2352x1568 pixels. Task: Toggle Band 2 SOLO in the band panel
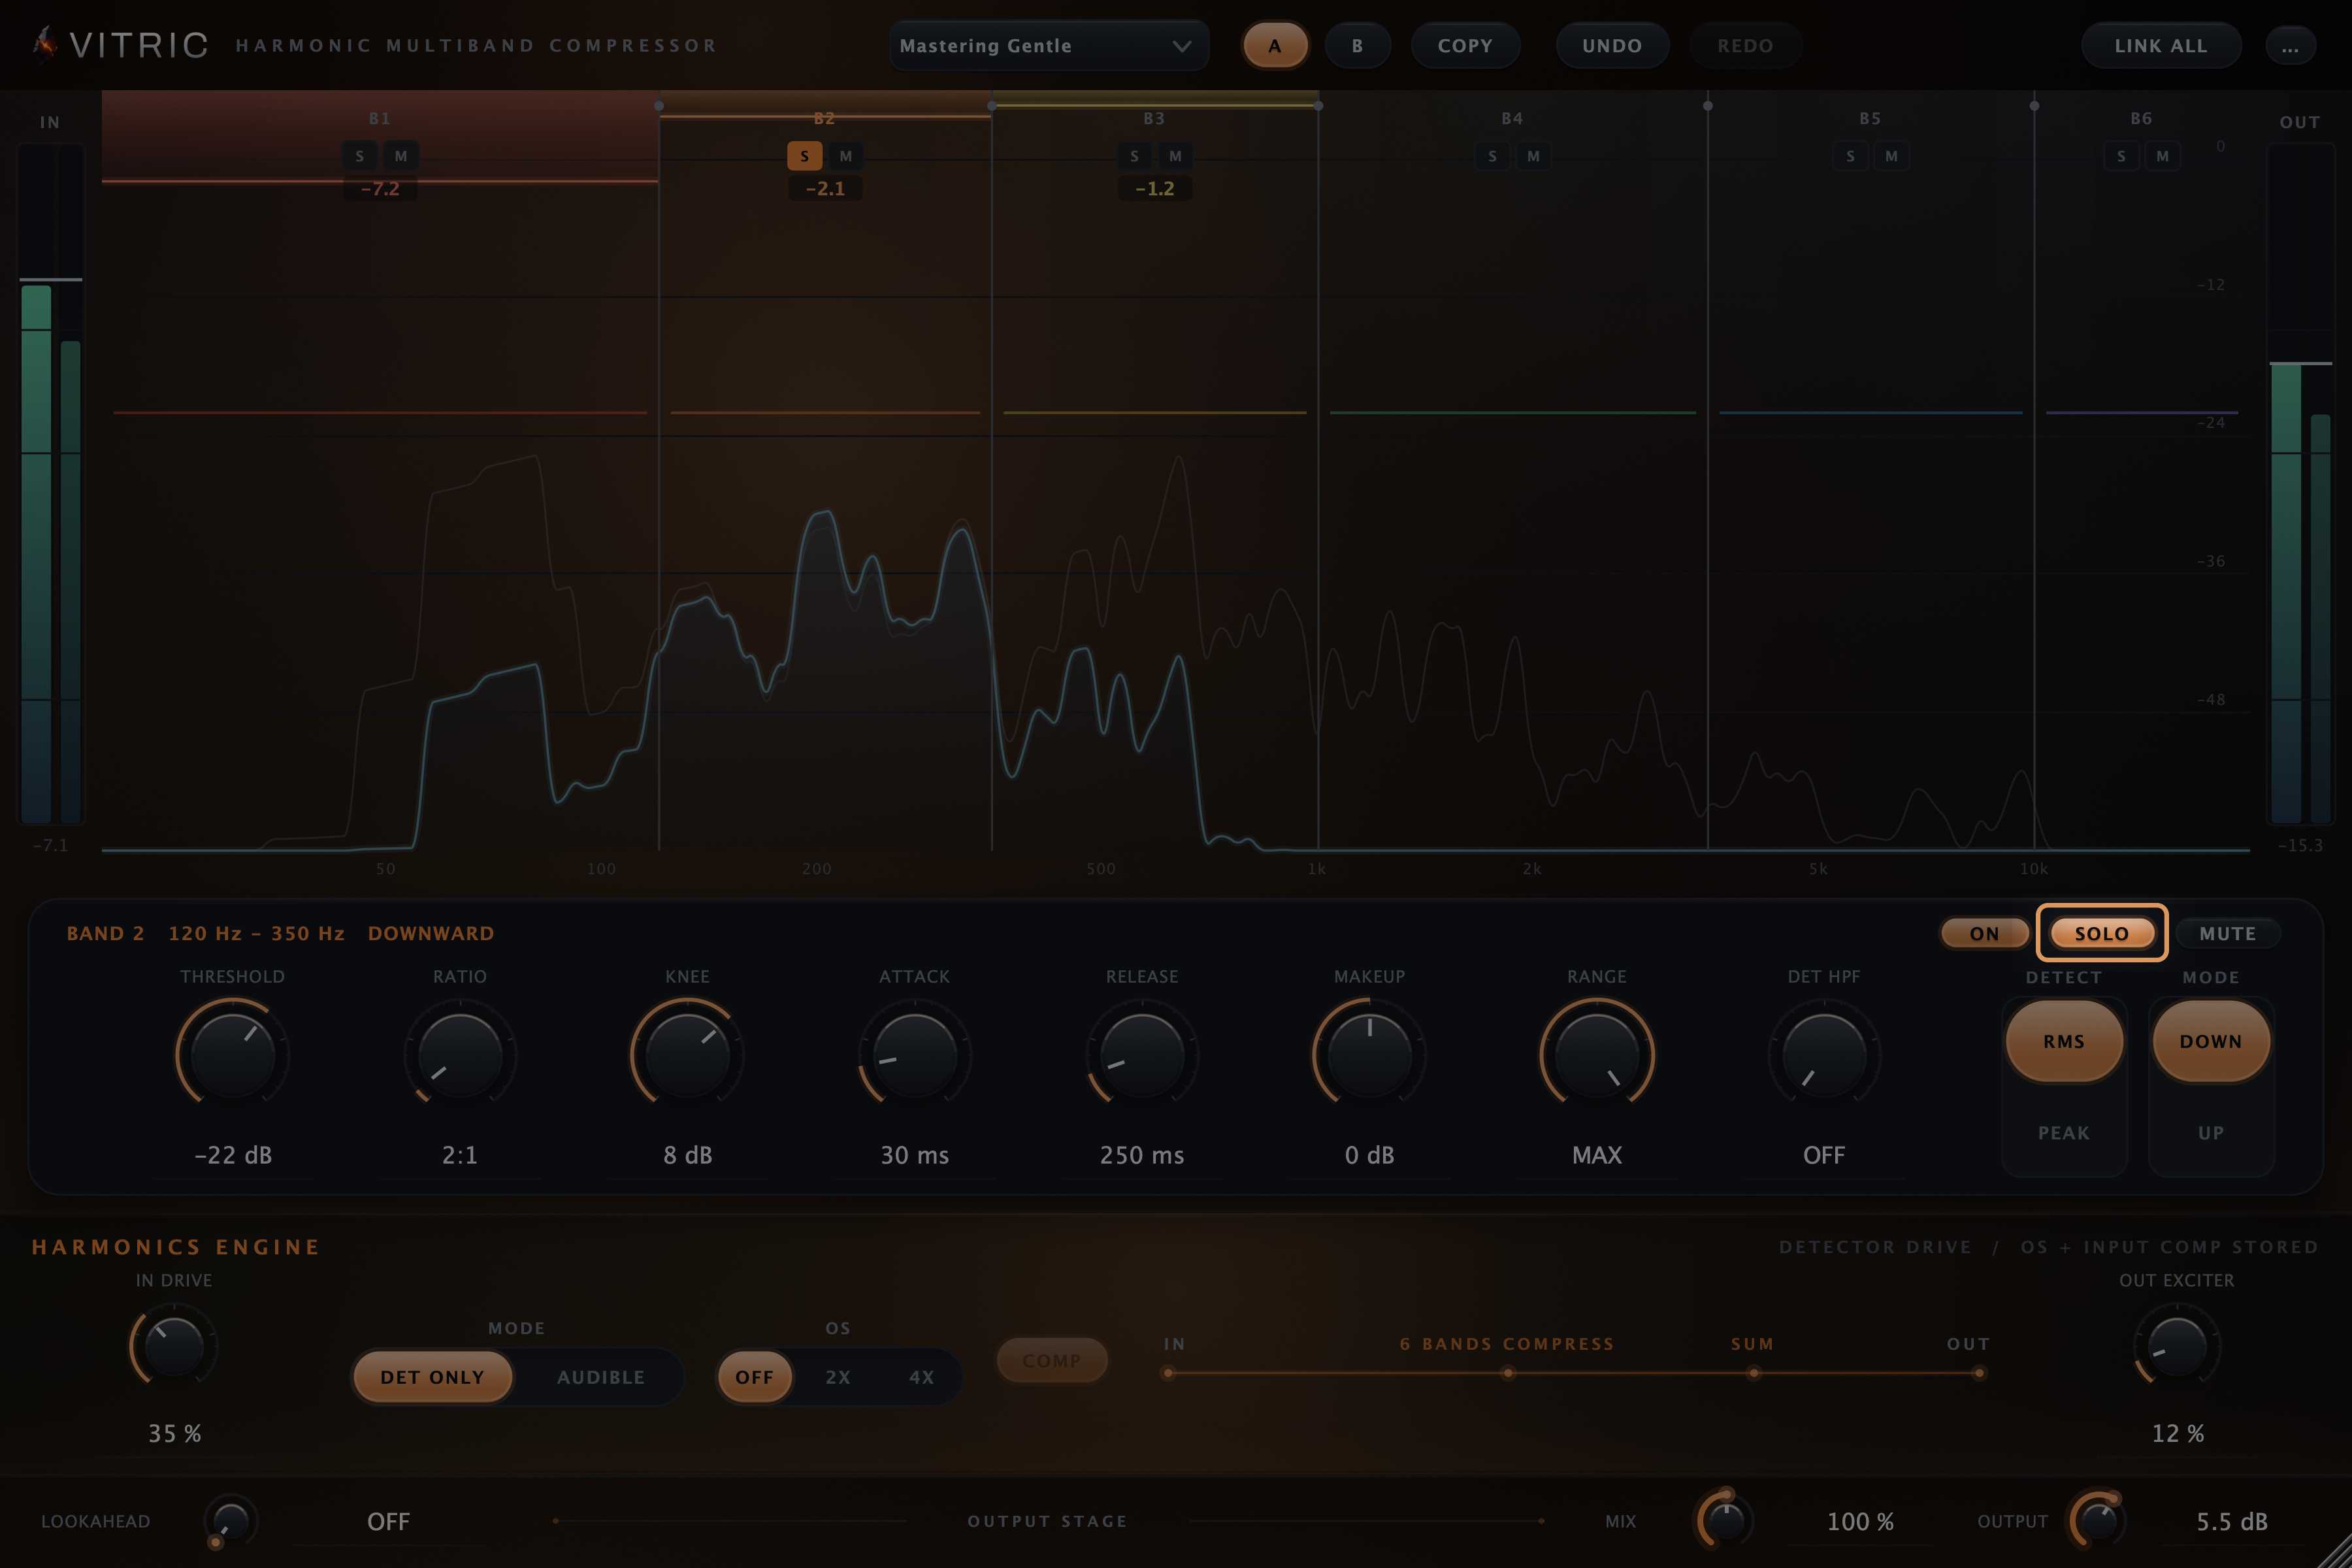click(x=2102, y=933)
